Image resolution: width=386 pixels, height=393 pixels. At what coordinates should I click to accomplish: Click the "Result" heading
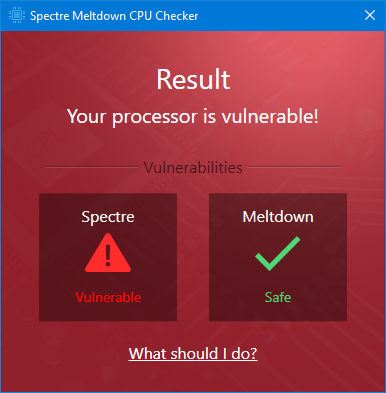[193, 79]
